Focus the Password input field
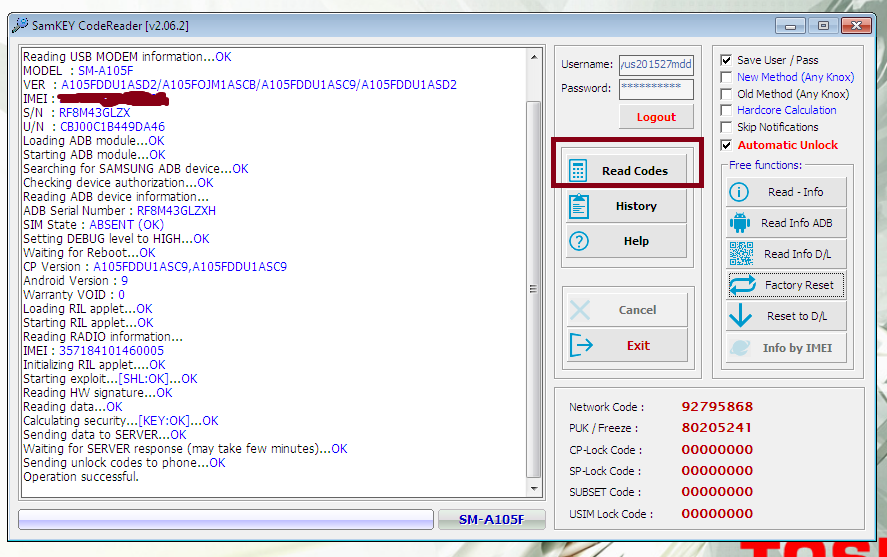 point(656,89)
